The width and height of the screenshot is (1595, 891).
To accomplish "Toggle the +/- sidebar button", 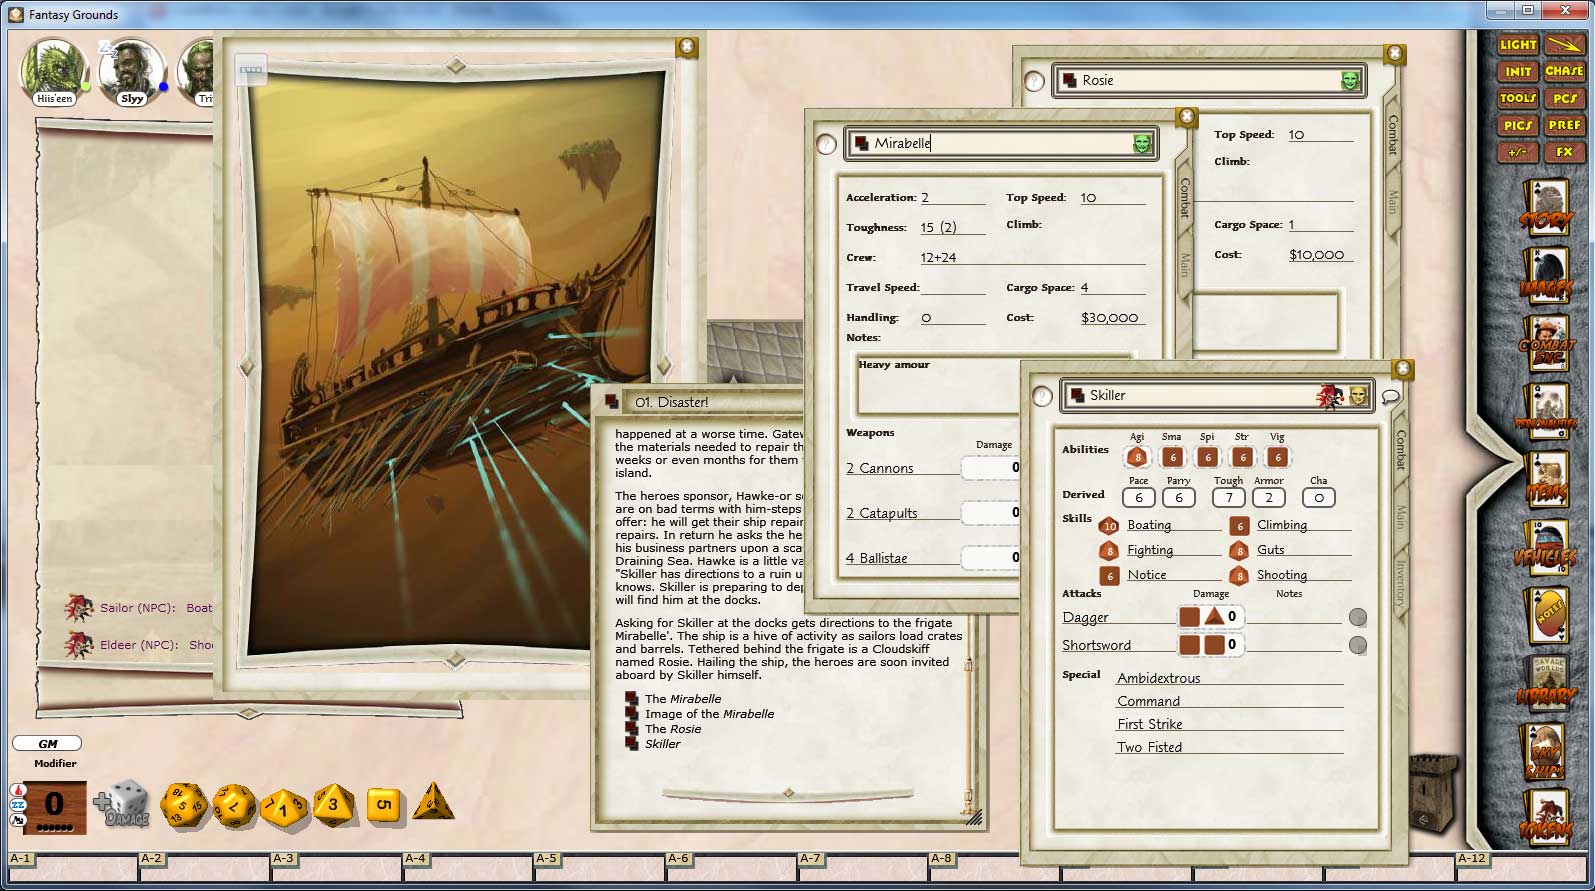I will click(x=1518, y=152).
